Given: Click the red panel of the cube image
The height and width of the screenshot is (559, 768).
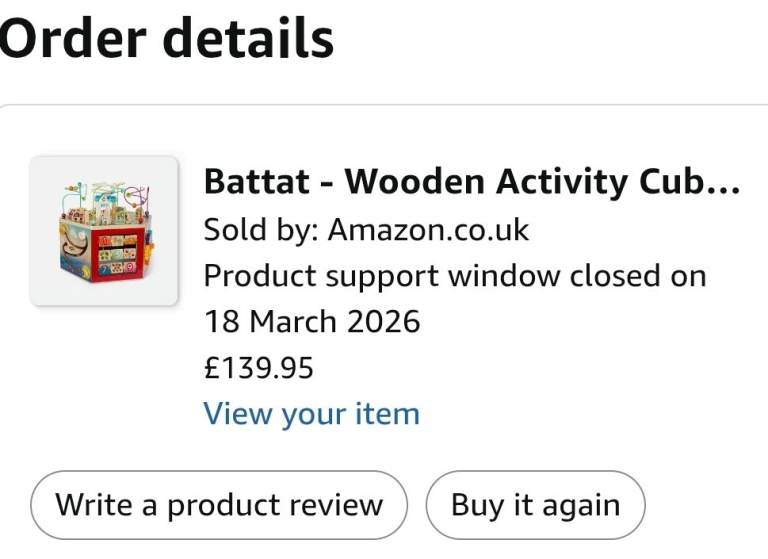Looking at the screenshot, I should pyautogui.click(x=118, y=255).
